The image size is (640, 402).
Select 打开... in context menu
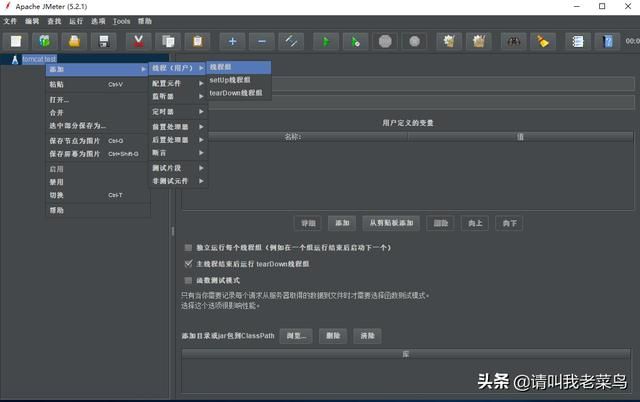[x=97, y=100]
